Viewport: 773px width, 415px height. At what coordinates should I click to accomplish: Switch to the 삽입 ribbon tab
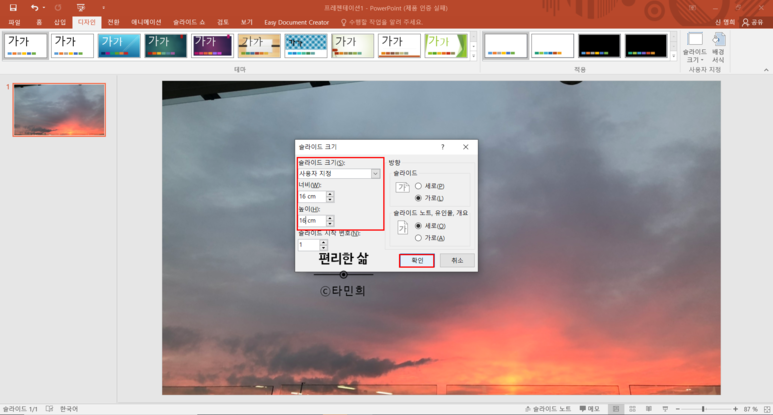[x=60, y=22]
